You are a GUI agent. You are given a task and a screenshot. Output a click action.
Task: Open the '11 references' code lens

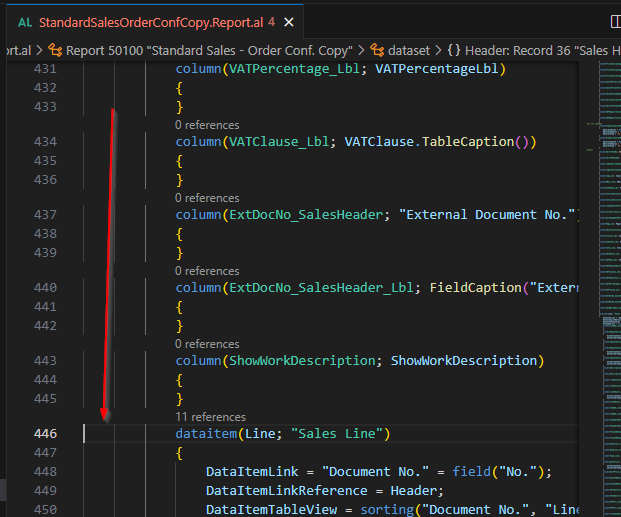point(210,417)
